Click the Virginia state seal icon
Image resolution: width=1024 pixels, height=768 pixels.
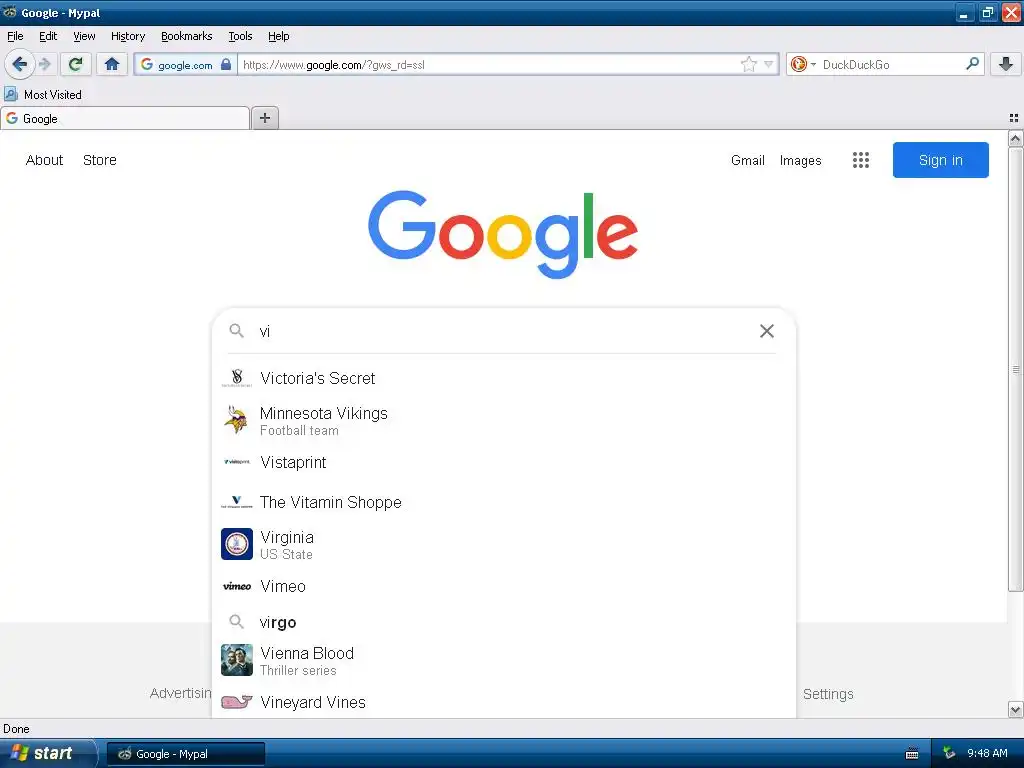click(236, 544)
